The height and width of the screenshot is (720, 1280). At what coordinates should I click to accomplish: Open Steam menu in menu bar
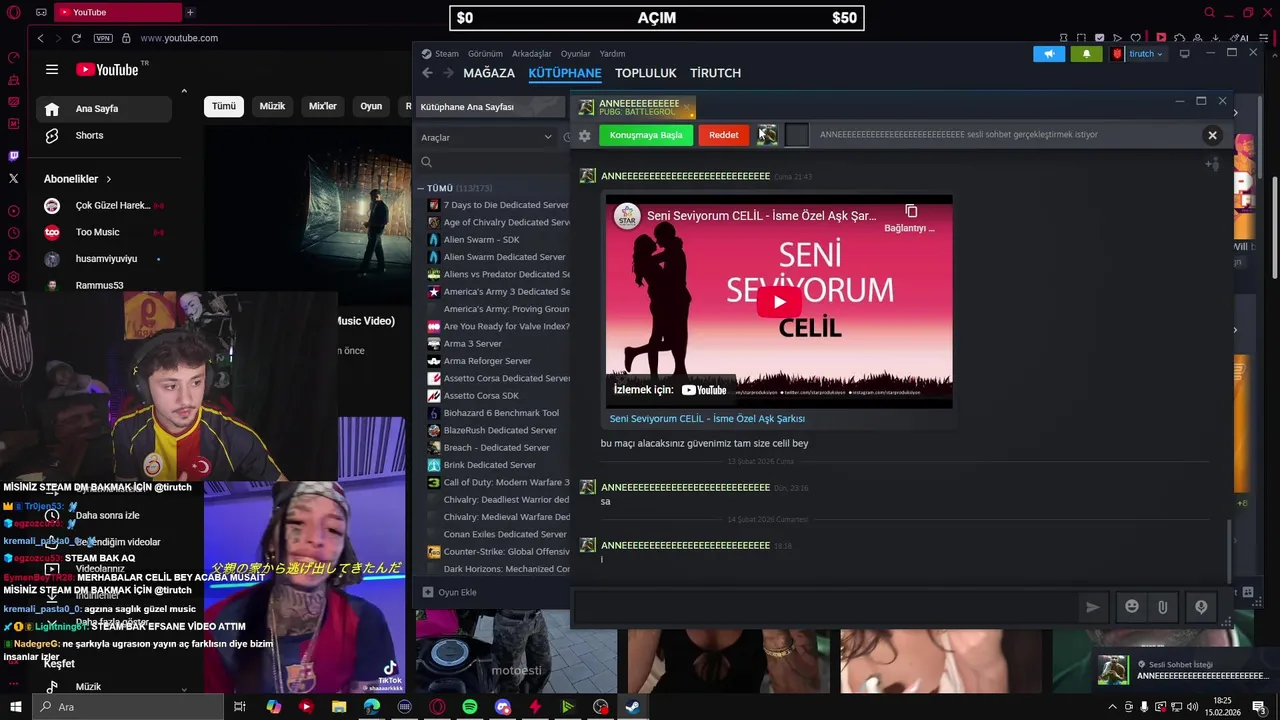[x=446, y=54]
